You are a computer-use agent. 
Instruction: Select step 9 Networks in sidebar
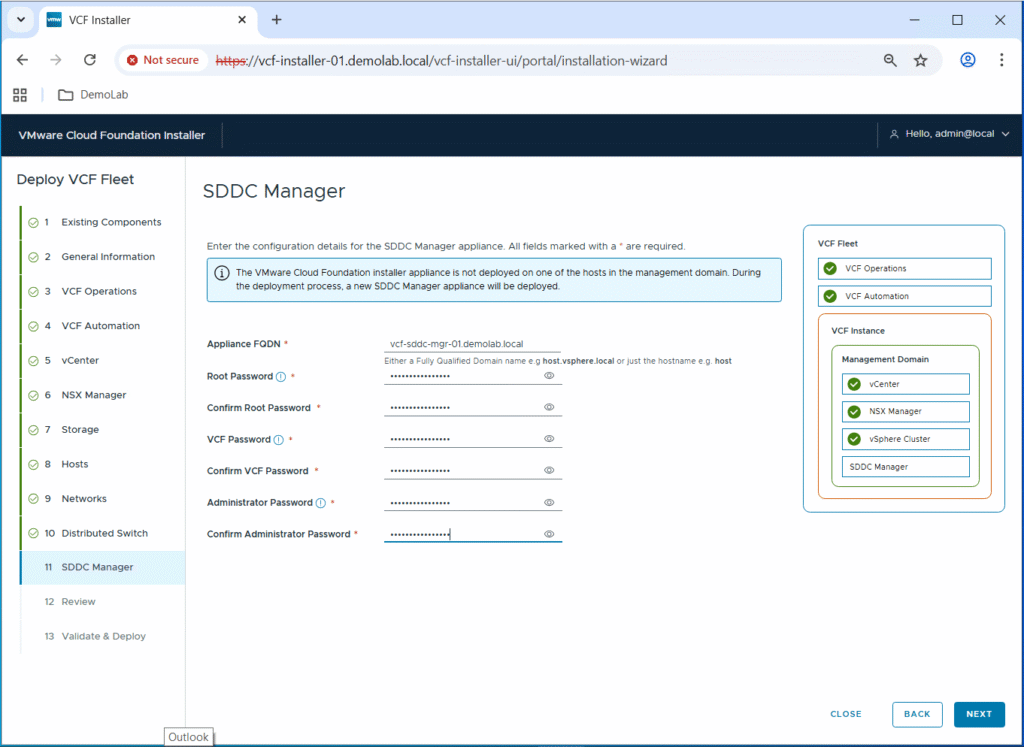point(83,498)
